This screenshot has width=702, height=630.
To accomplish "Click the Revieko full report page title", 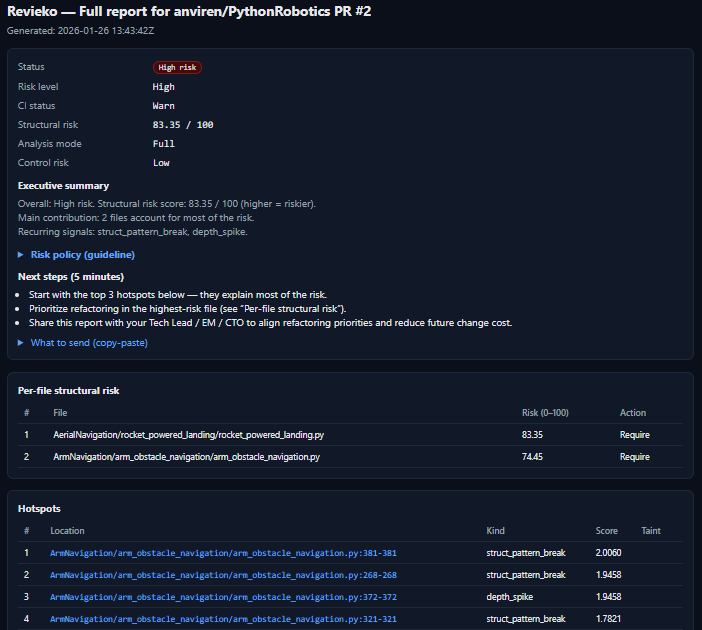I will click(x=192, y=10).
